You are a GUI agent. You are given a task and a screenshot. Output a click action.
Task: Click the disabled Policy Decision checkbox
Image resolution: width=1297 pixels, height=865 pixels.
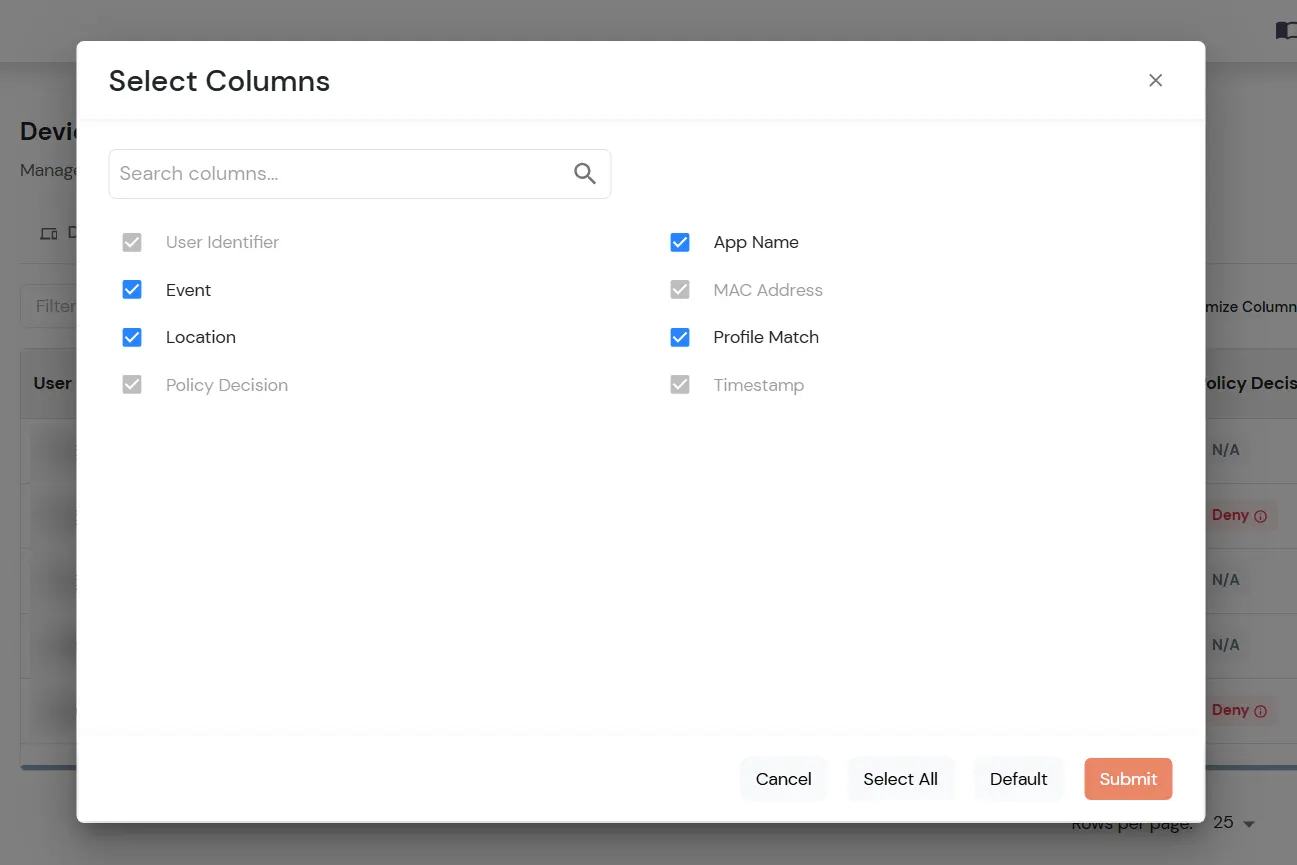point(132,385)
